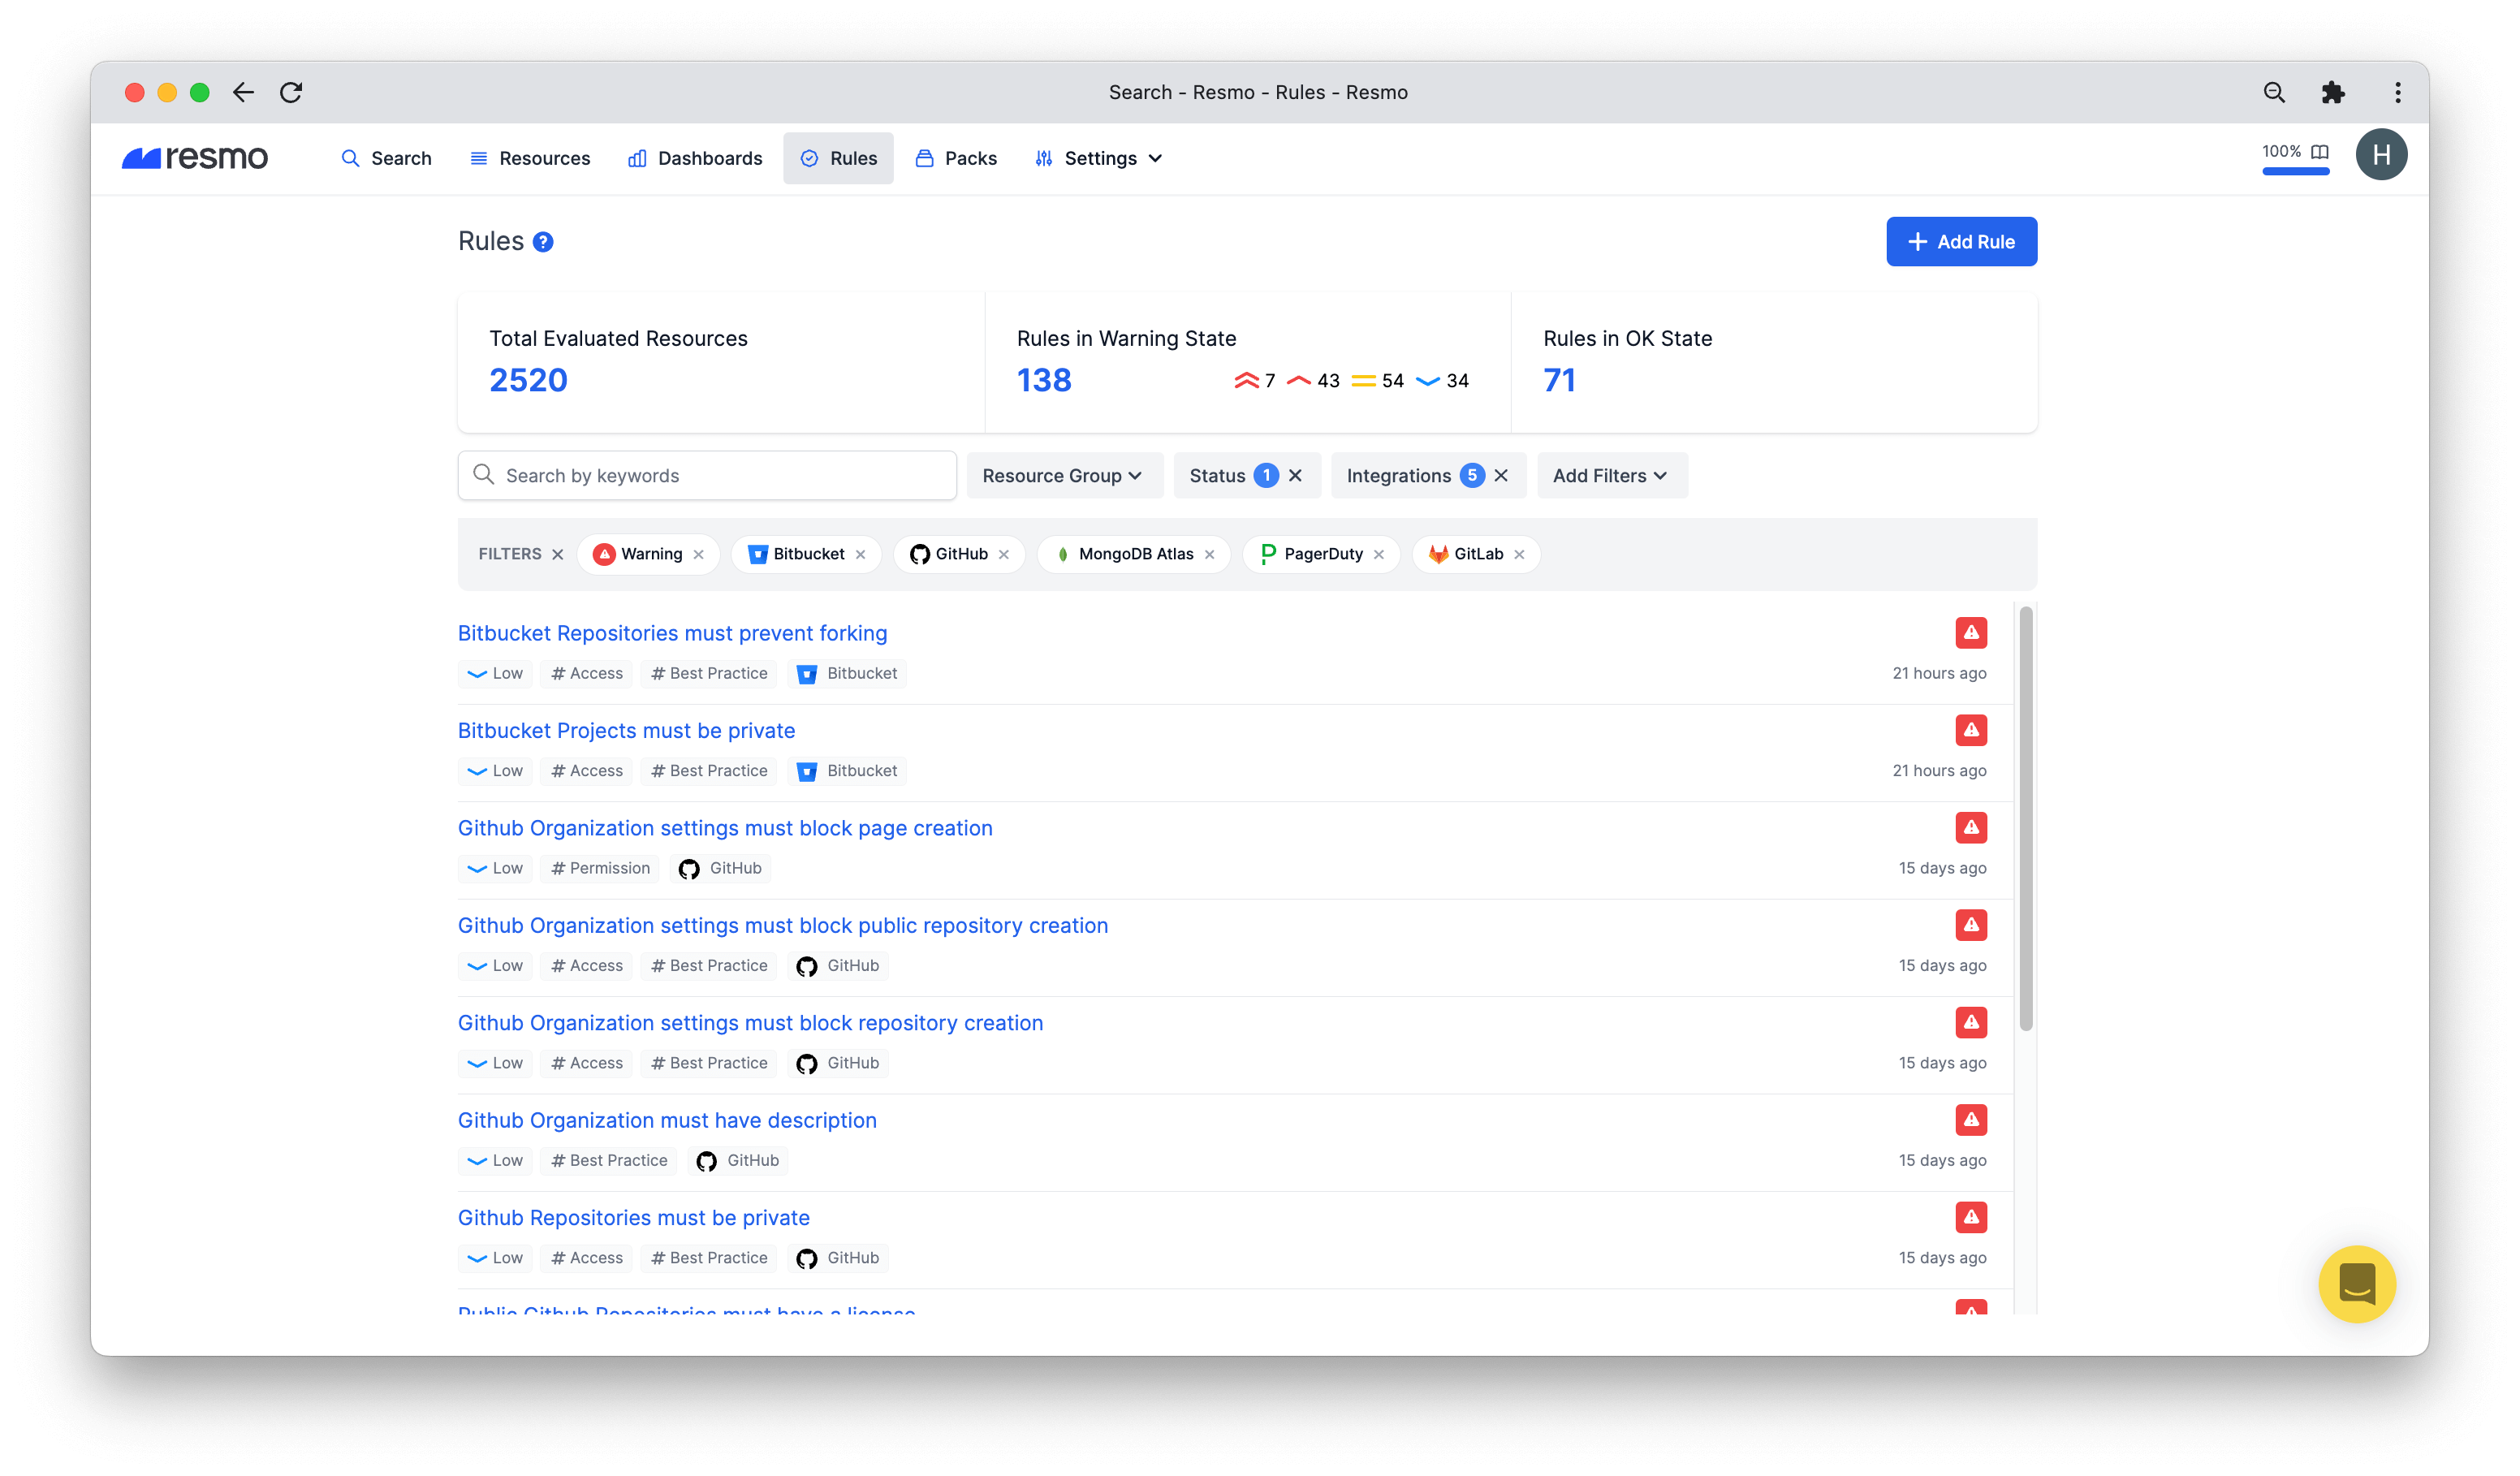Click the 100% onboarding book icon
Image resolution: width=2520 pixels, height=1476 pixels.
(x=2320, y=152)
